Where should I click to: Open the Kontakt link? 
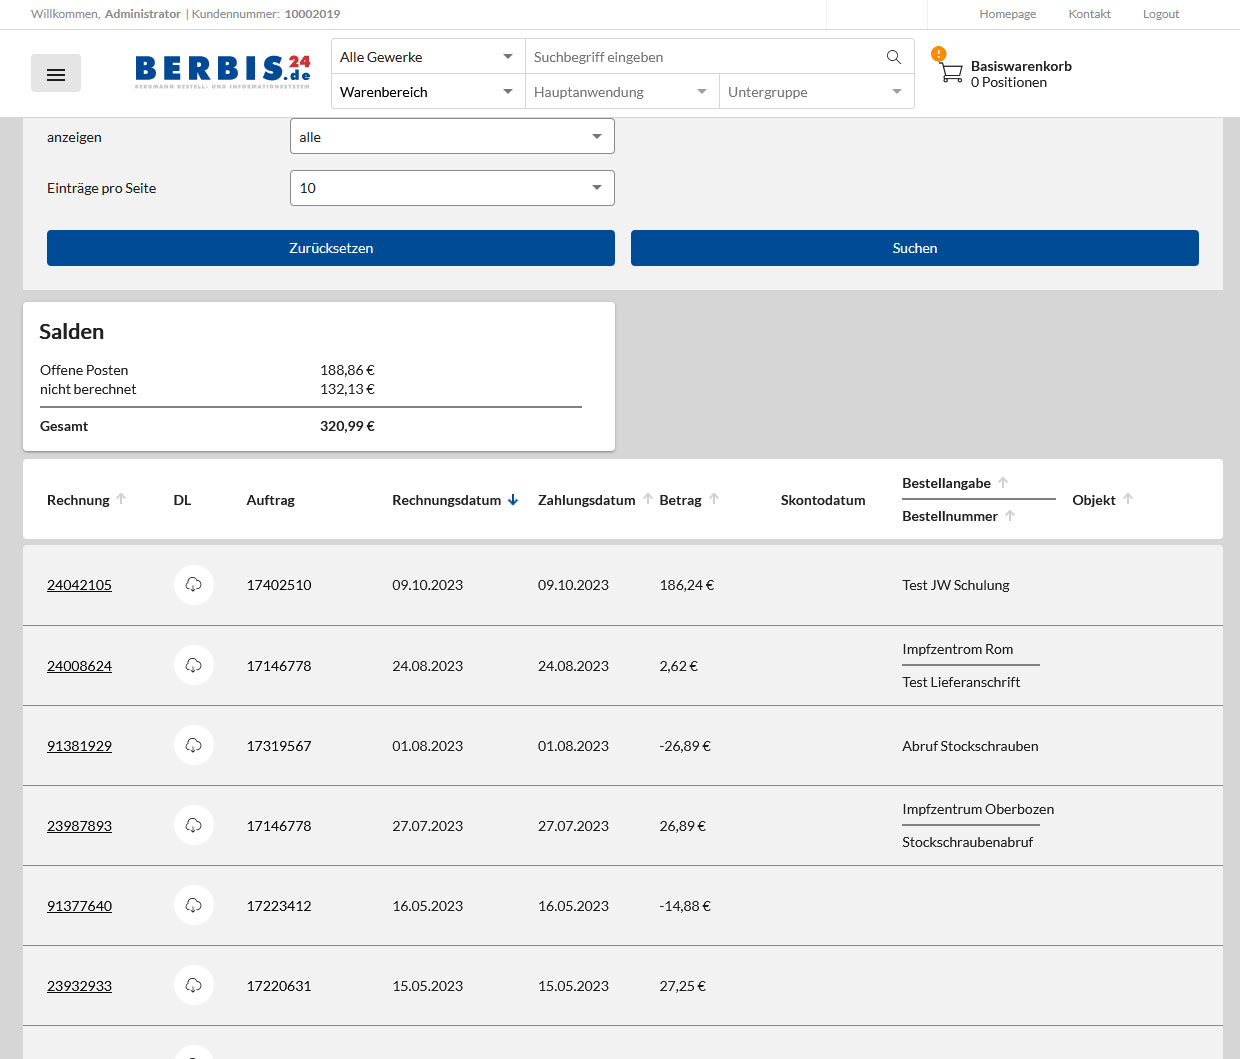click(1089, 14)
